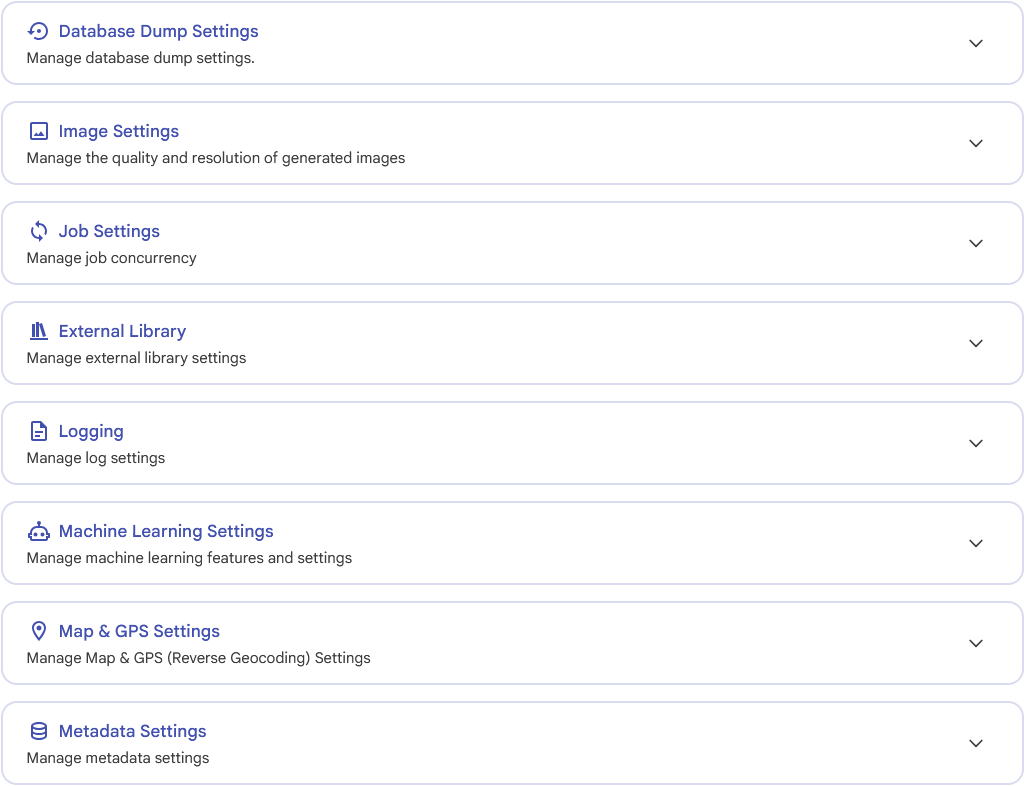Screen dimensions: 1024x786
Task: Open the Logging settings link
Action: coord(91,431)
